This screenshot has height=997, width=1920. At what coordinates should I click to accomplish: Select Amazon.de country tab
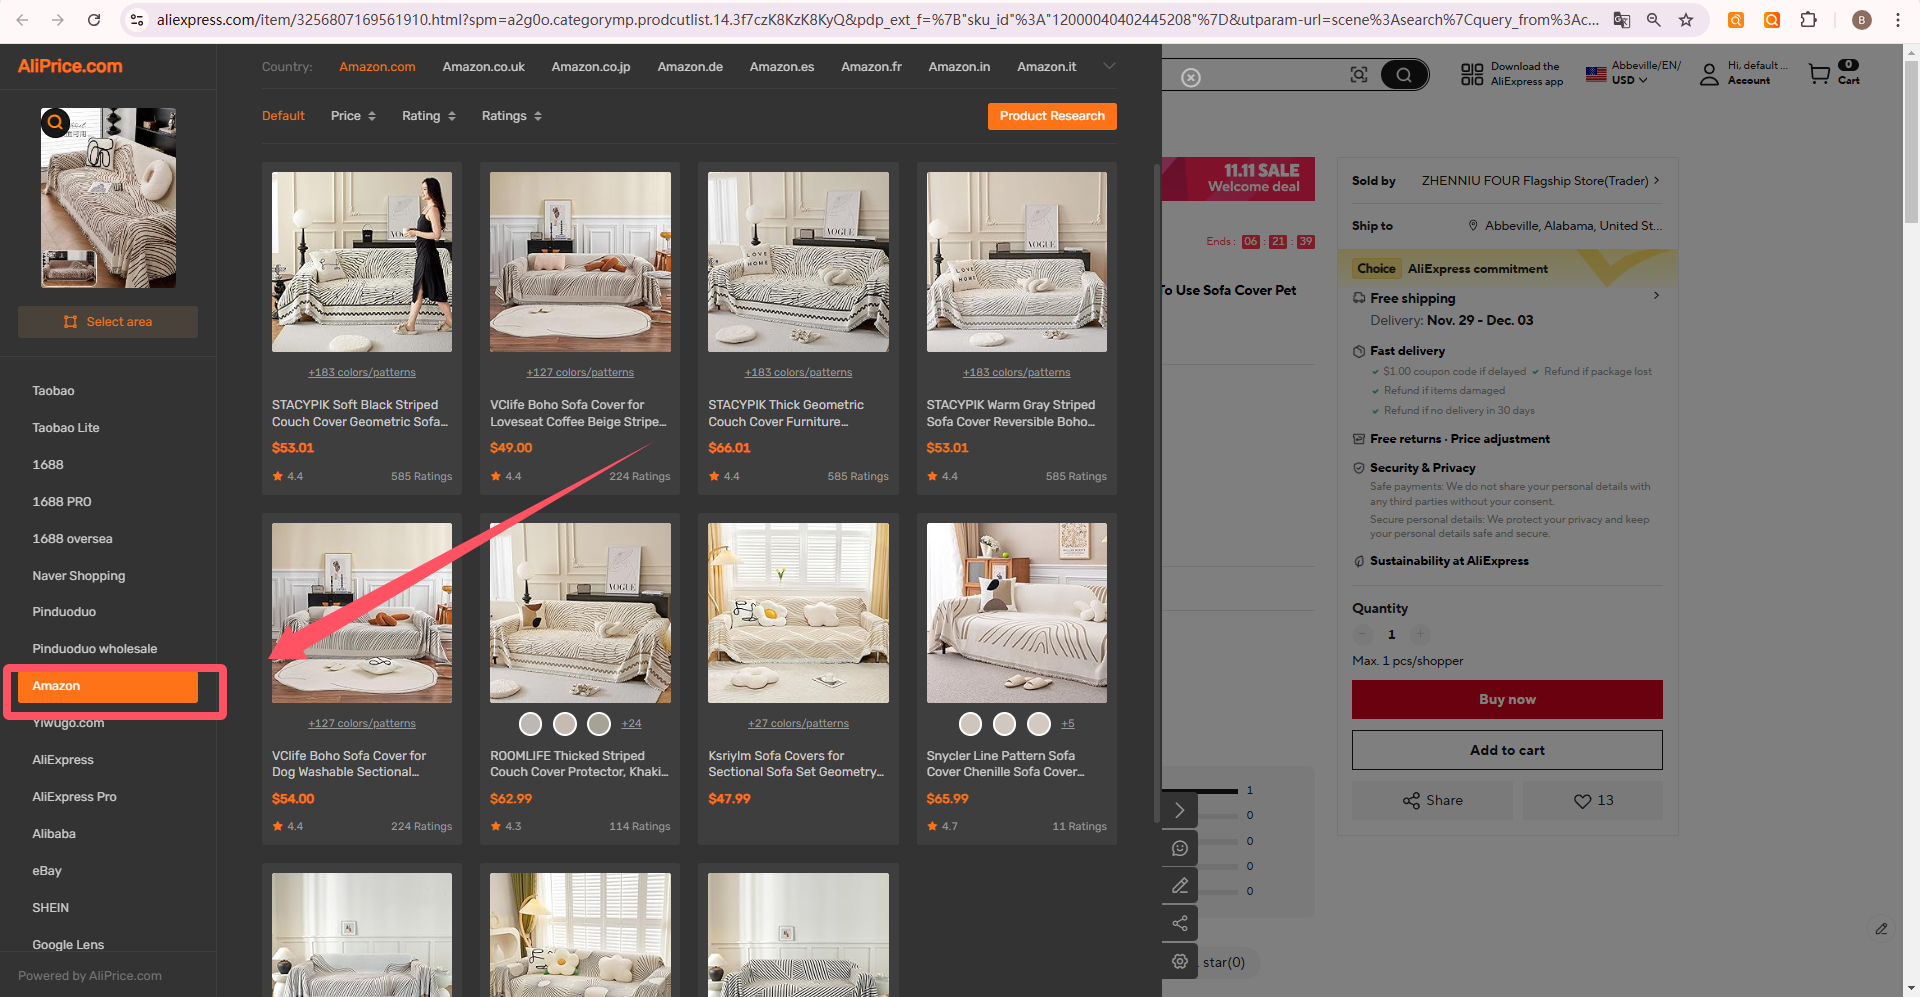[690, 67]
